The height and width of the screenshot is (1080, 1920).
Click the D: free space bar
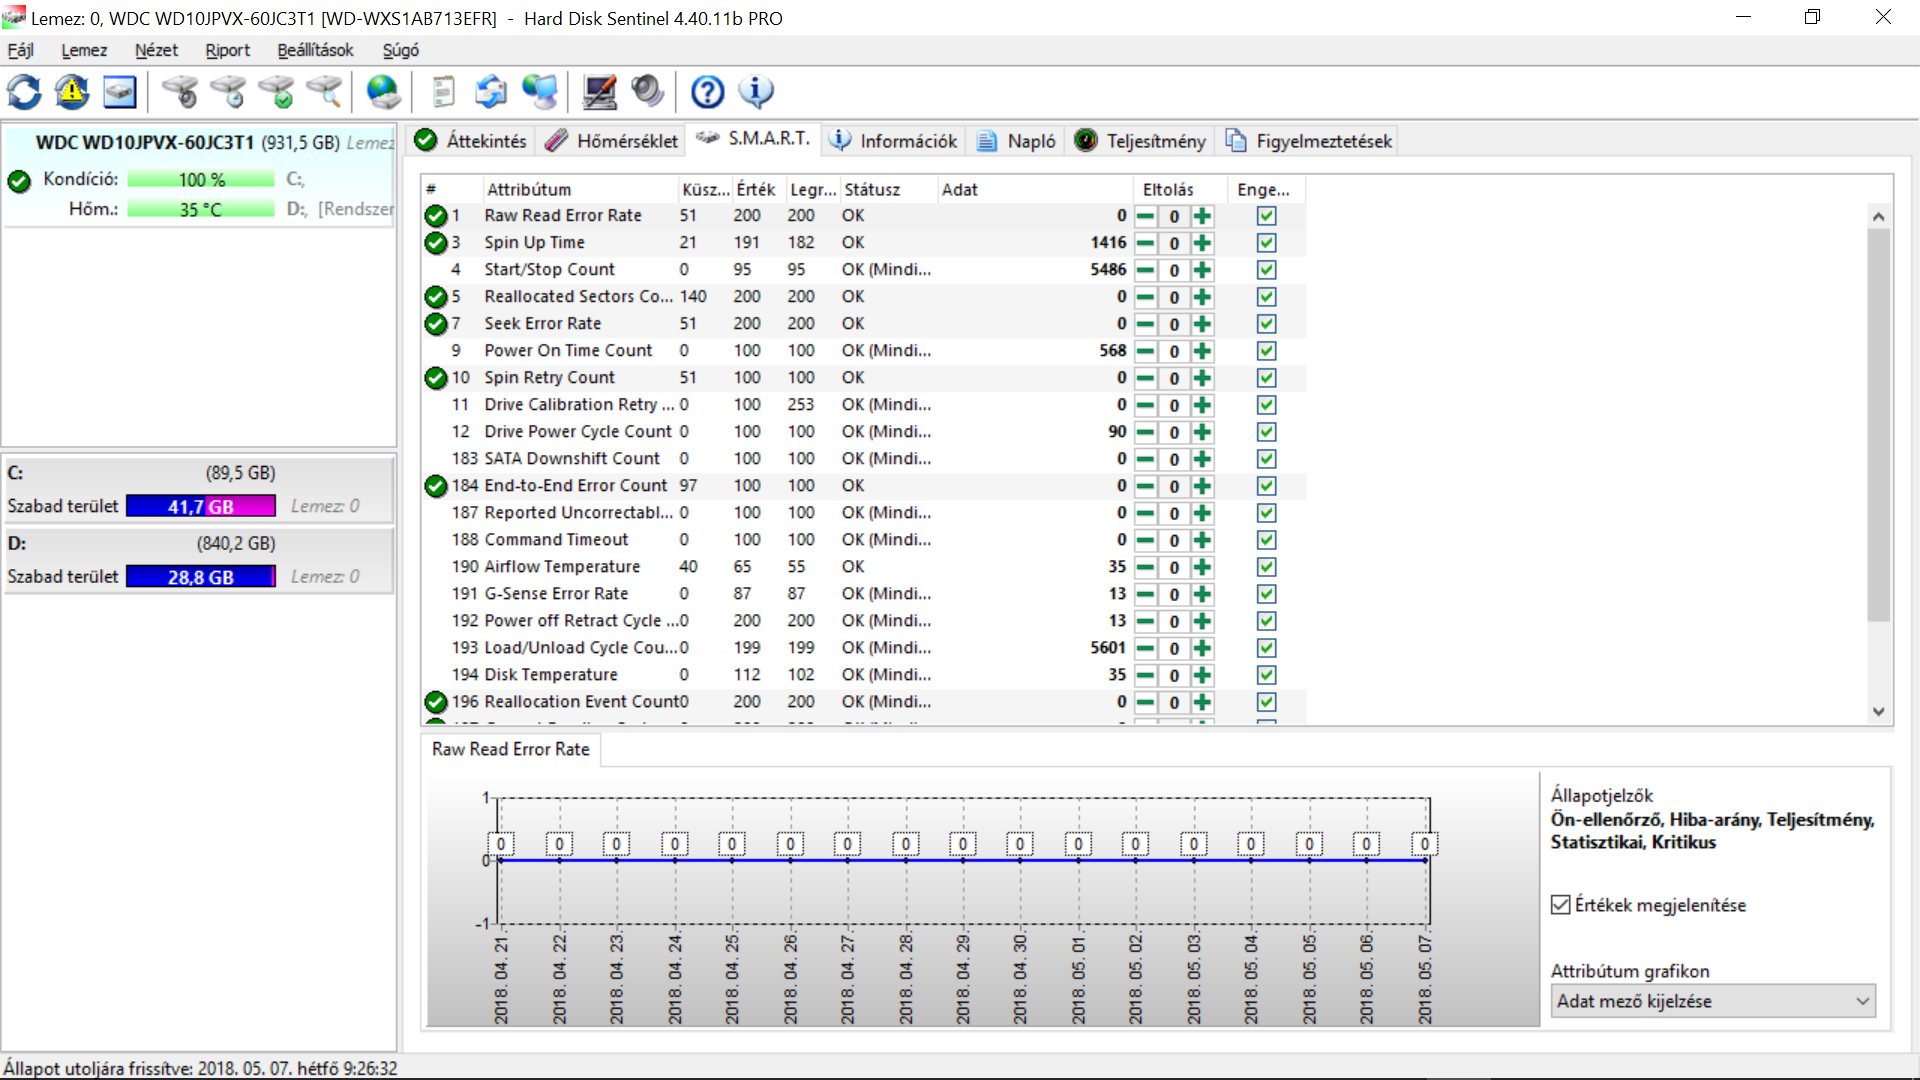pos(201,577)
